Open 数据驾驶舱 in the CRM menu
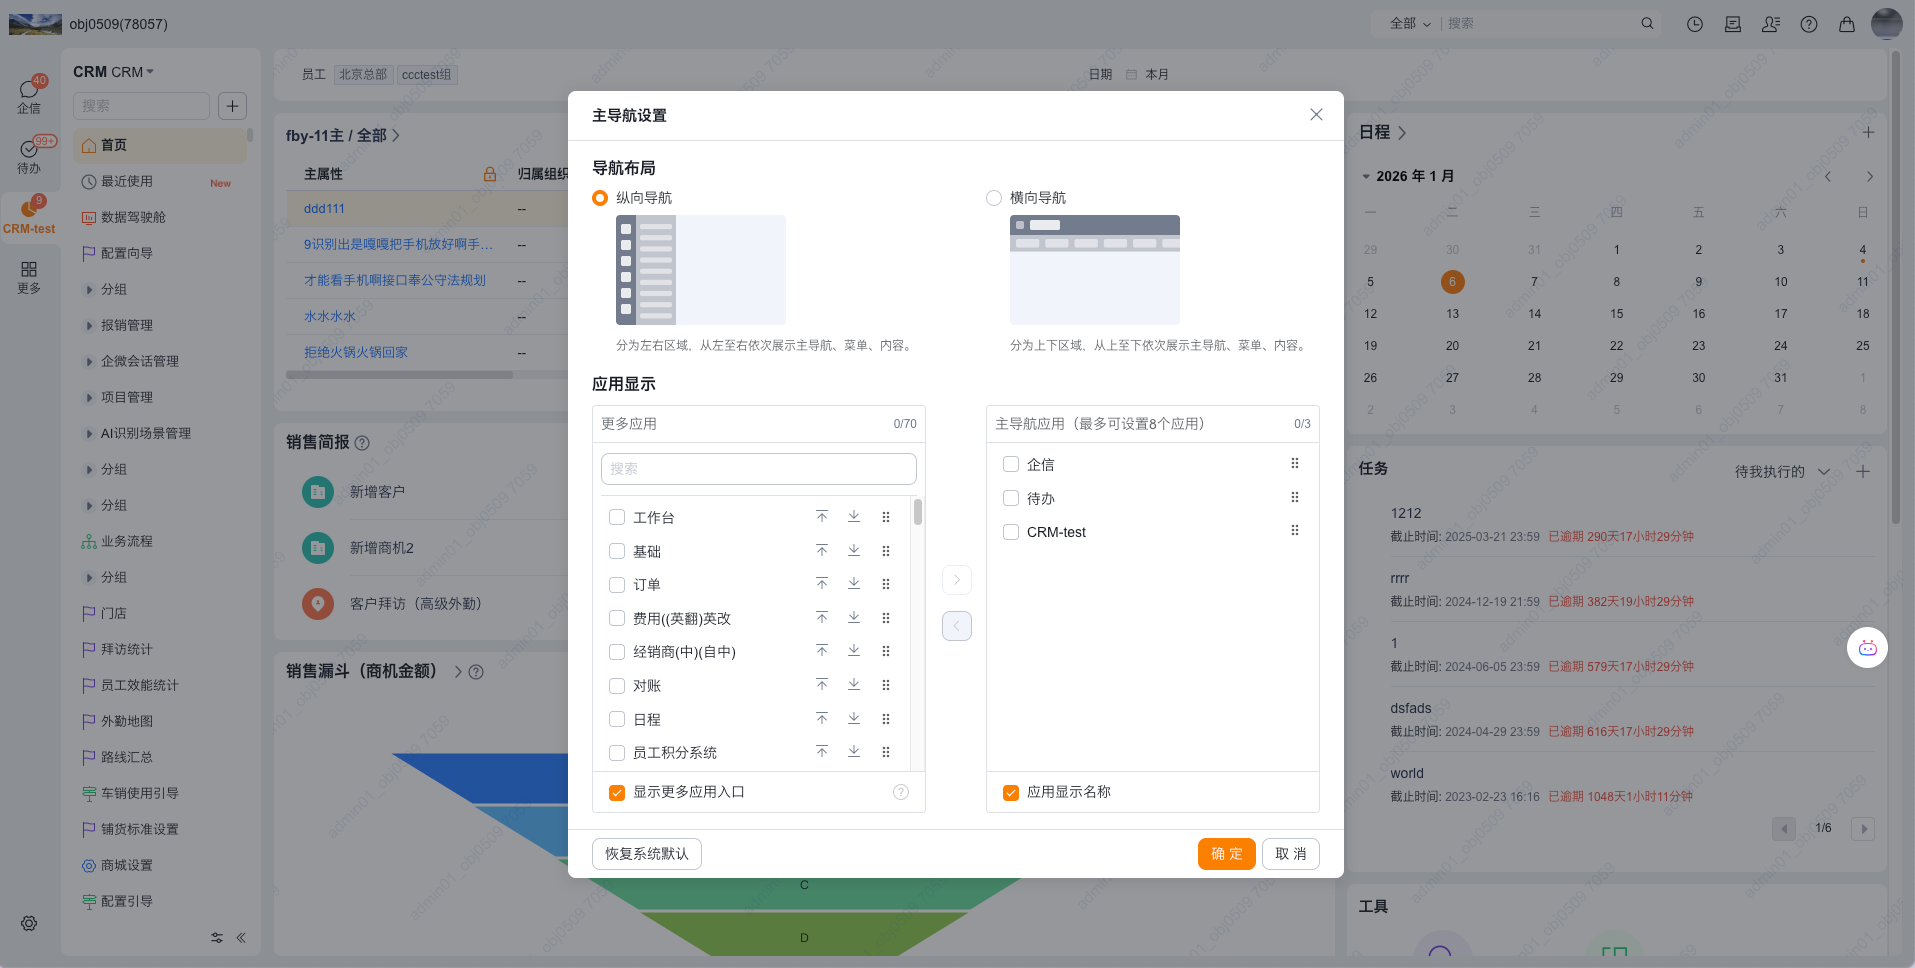The image size is (1915, 968). click(160, 217)
